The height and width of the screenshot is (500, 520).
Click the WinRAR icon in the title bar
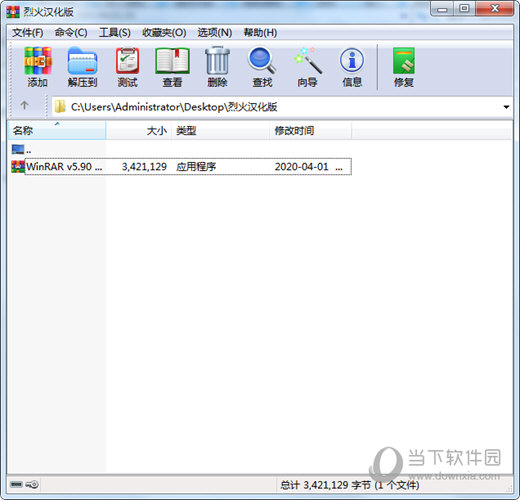point(13,12)
